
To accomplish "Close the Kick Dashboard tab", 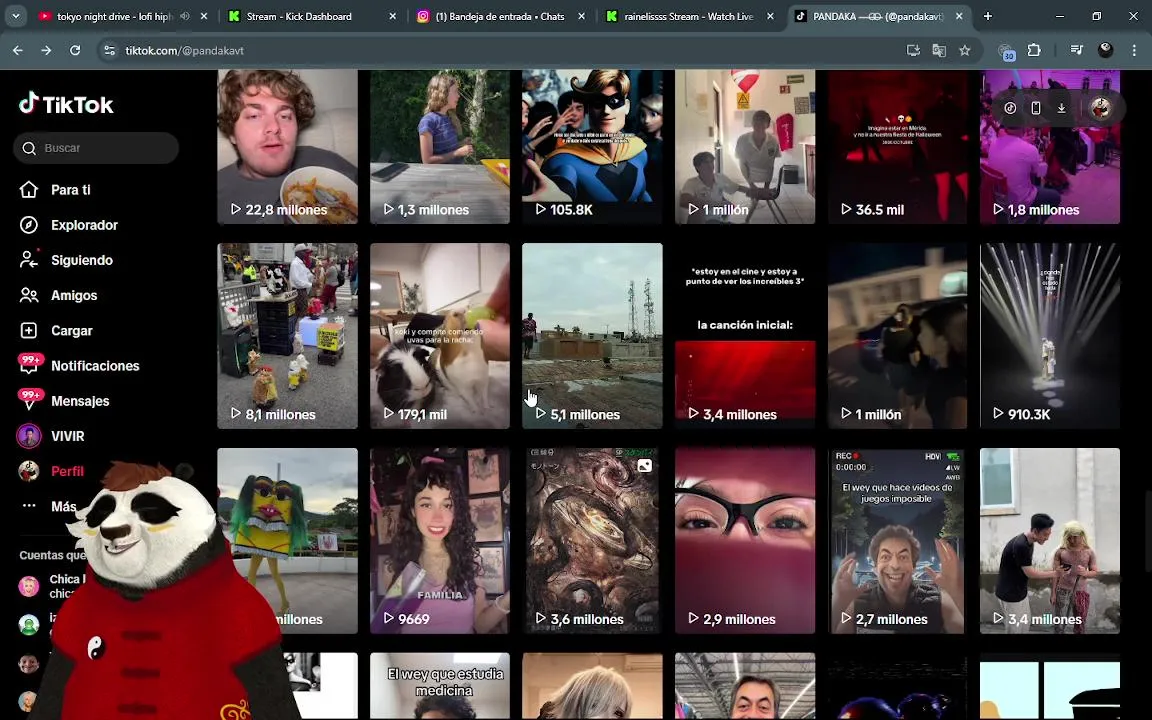I will [392, 16].
